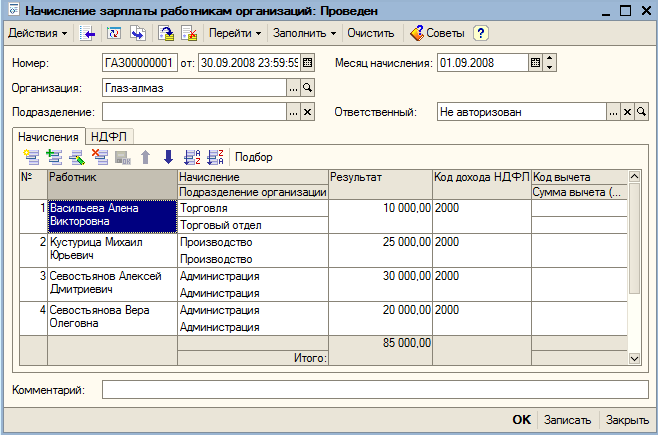Viewport: 658px width, 435px height.
Task: Click the Записать button
Action: tap(567, 419)
